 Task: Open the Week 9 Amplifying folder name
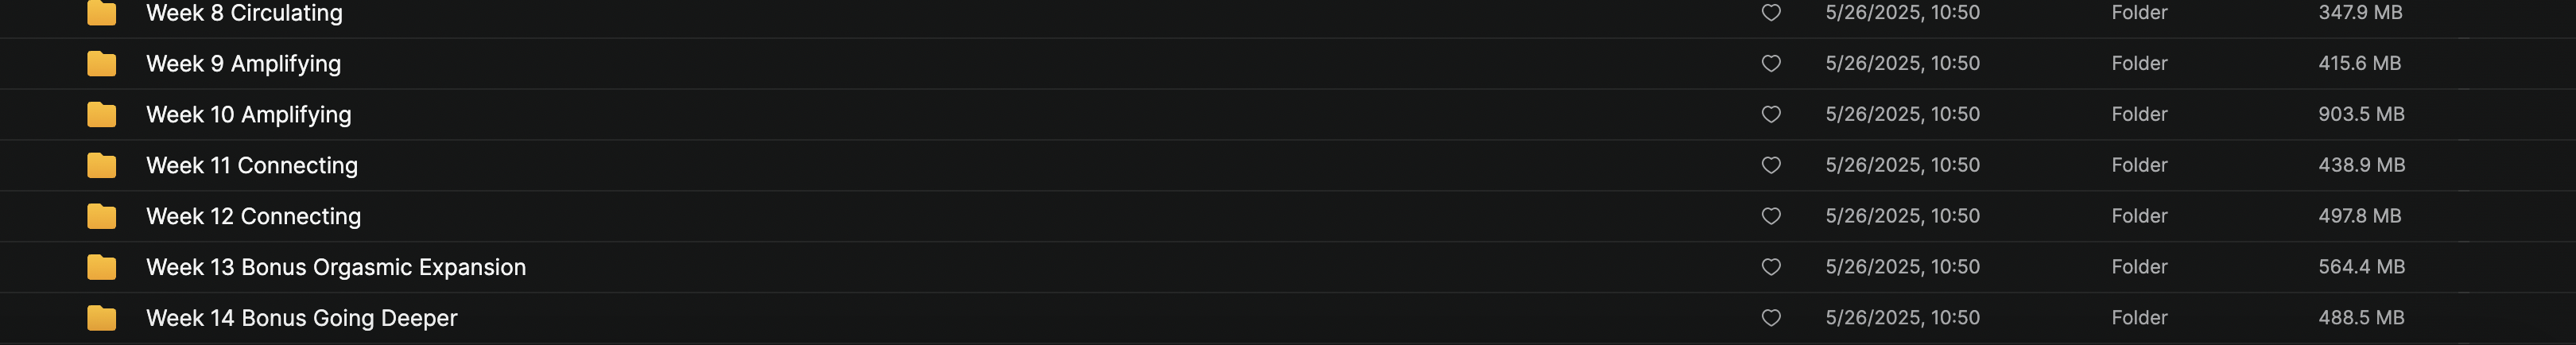pos(243,64)
